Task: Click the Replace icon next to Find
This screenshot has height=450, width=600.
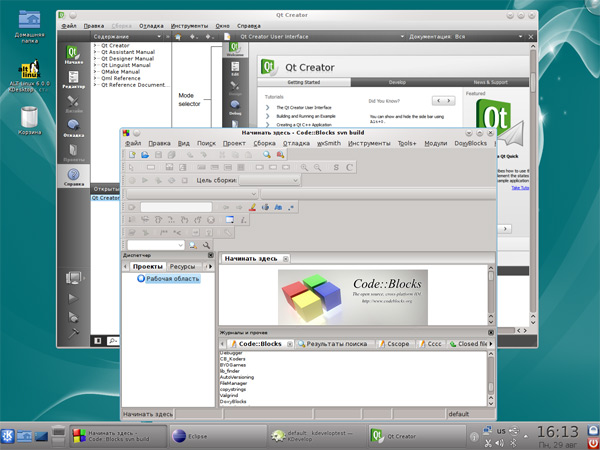Action: pos(280,155)
